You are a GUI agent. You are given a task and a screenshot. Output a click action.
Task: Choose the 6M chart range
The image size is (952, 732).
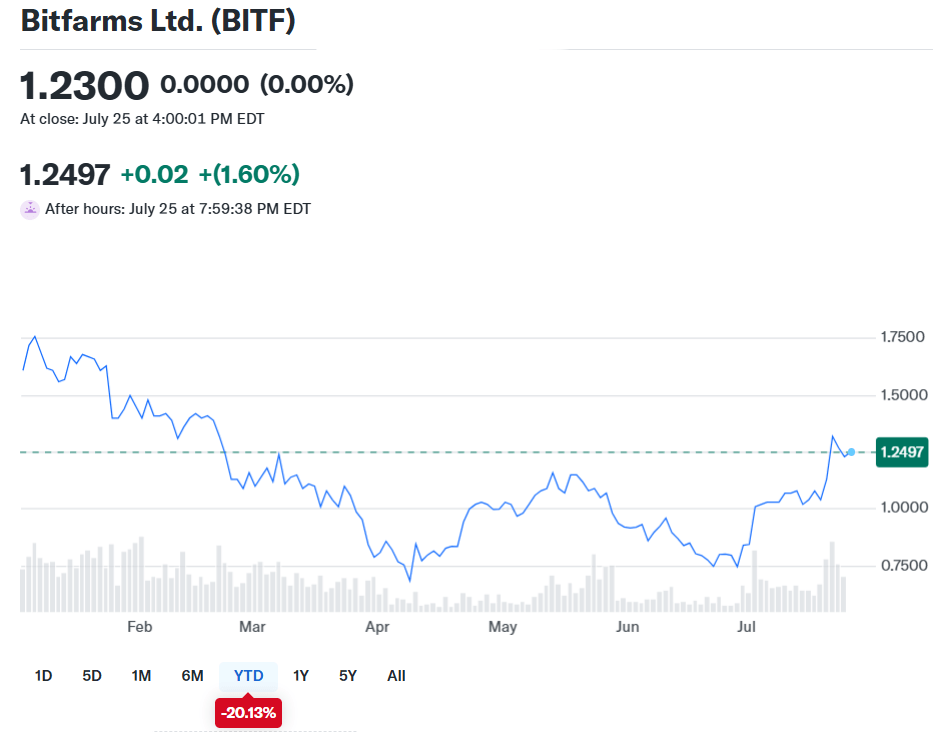(x=192, y=676)
